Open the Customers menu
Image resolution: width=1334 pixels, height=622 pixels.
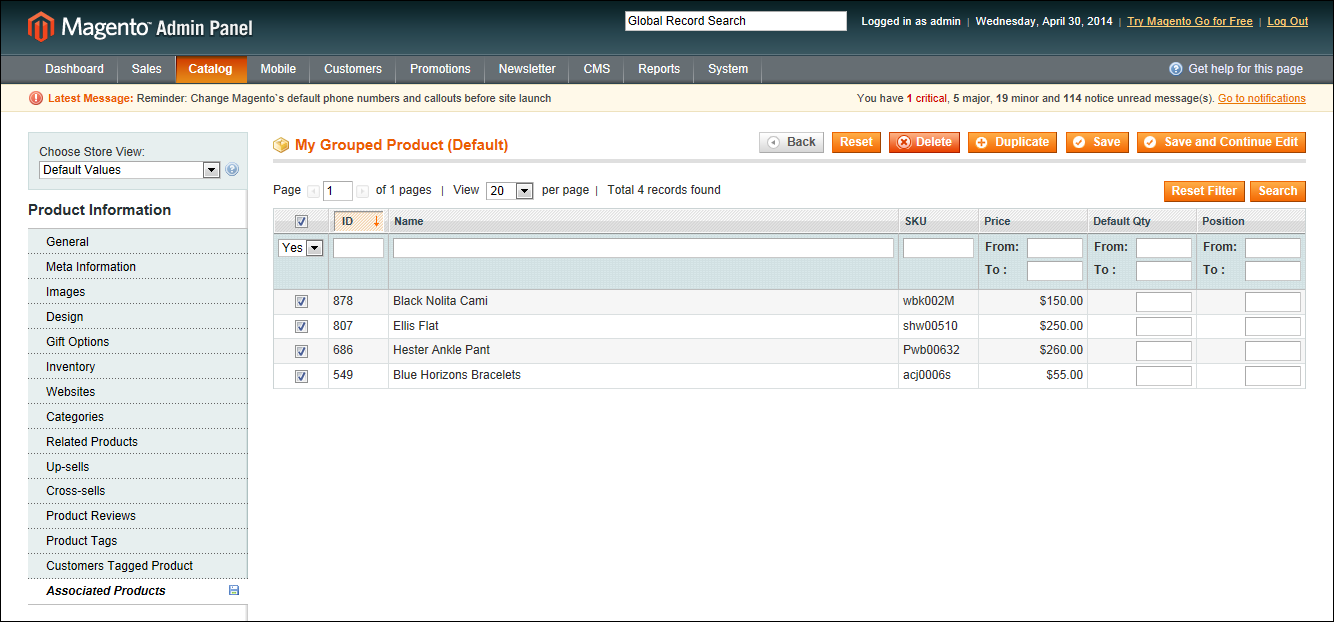[353, 69]
